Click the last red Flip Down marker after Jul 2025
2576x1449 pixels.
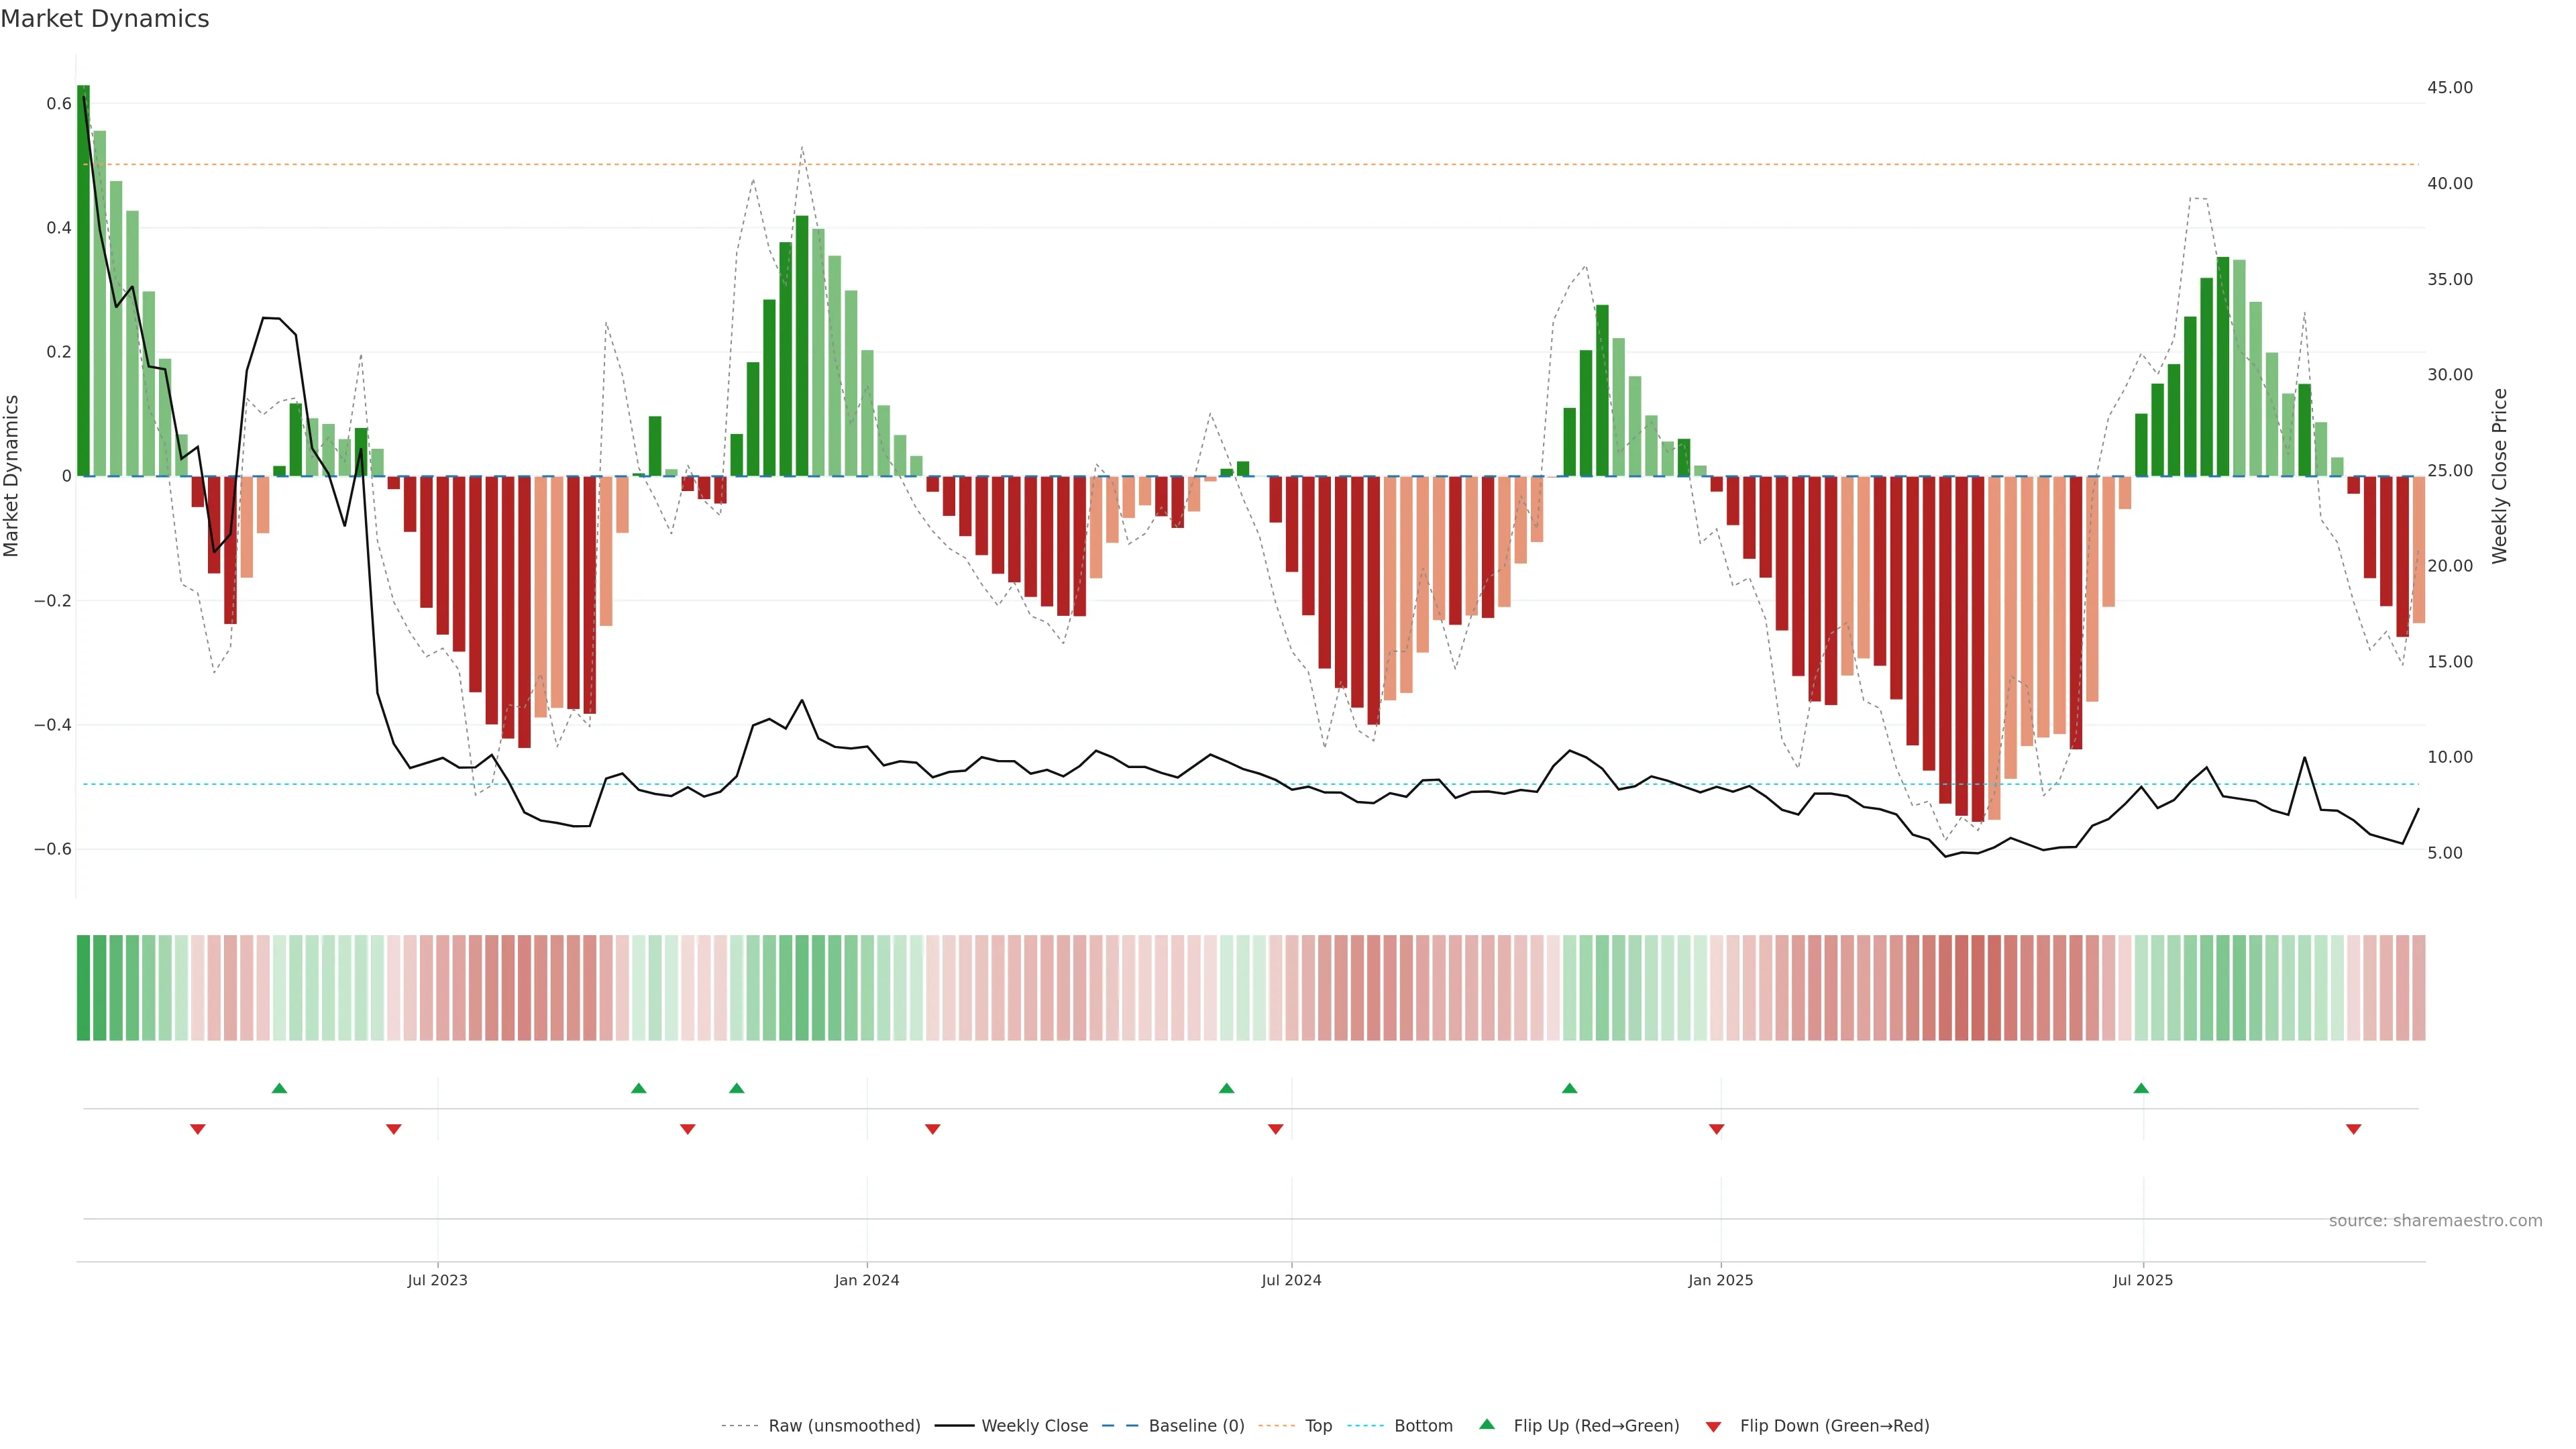click(x=2353, y=1129)
